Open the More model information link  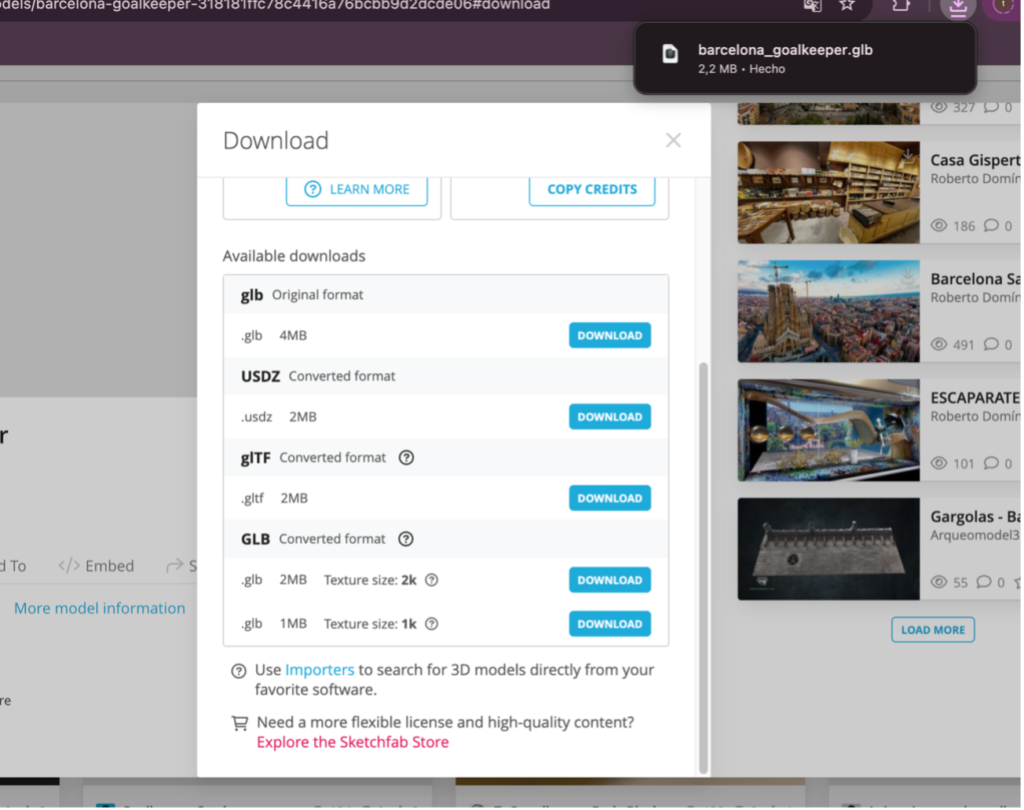pos(99,607)
